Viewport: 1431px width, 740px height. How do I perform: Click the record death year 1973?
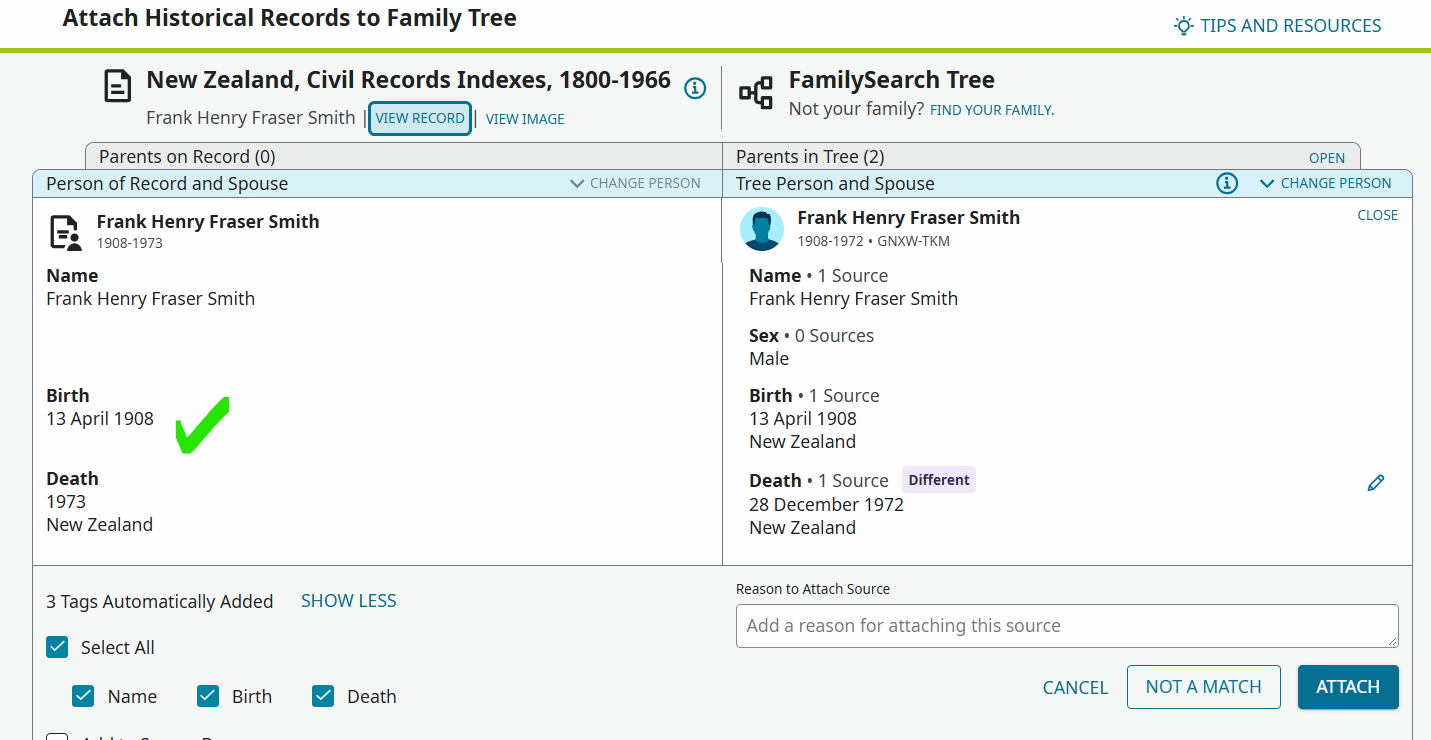click(x=66, y=502)
